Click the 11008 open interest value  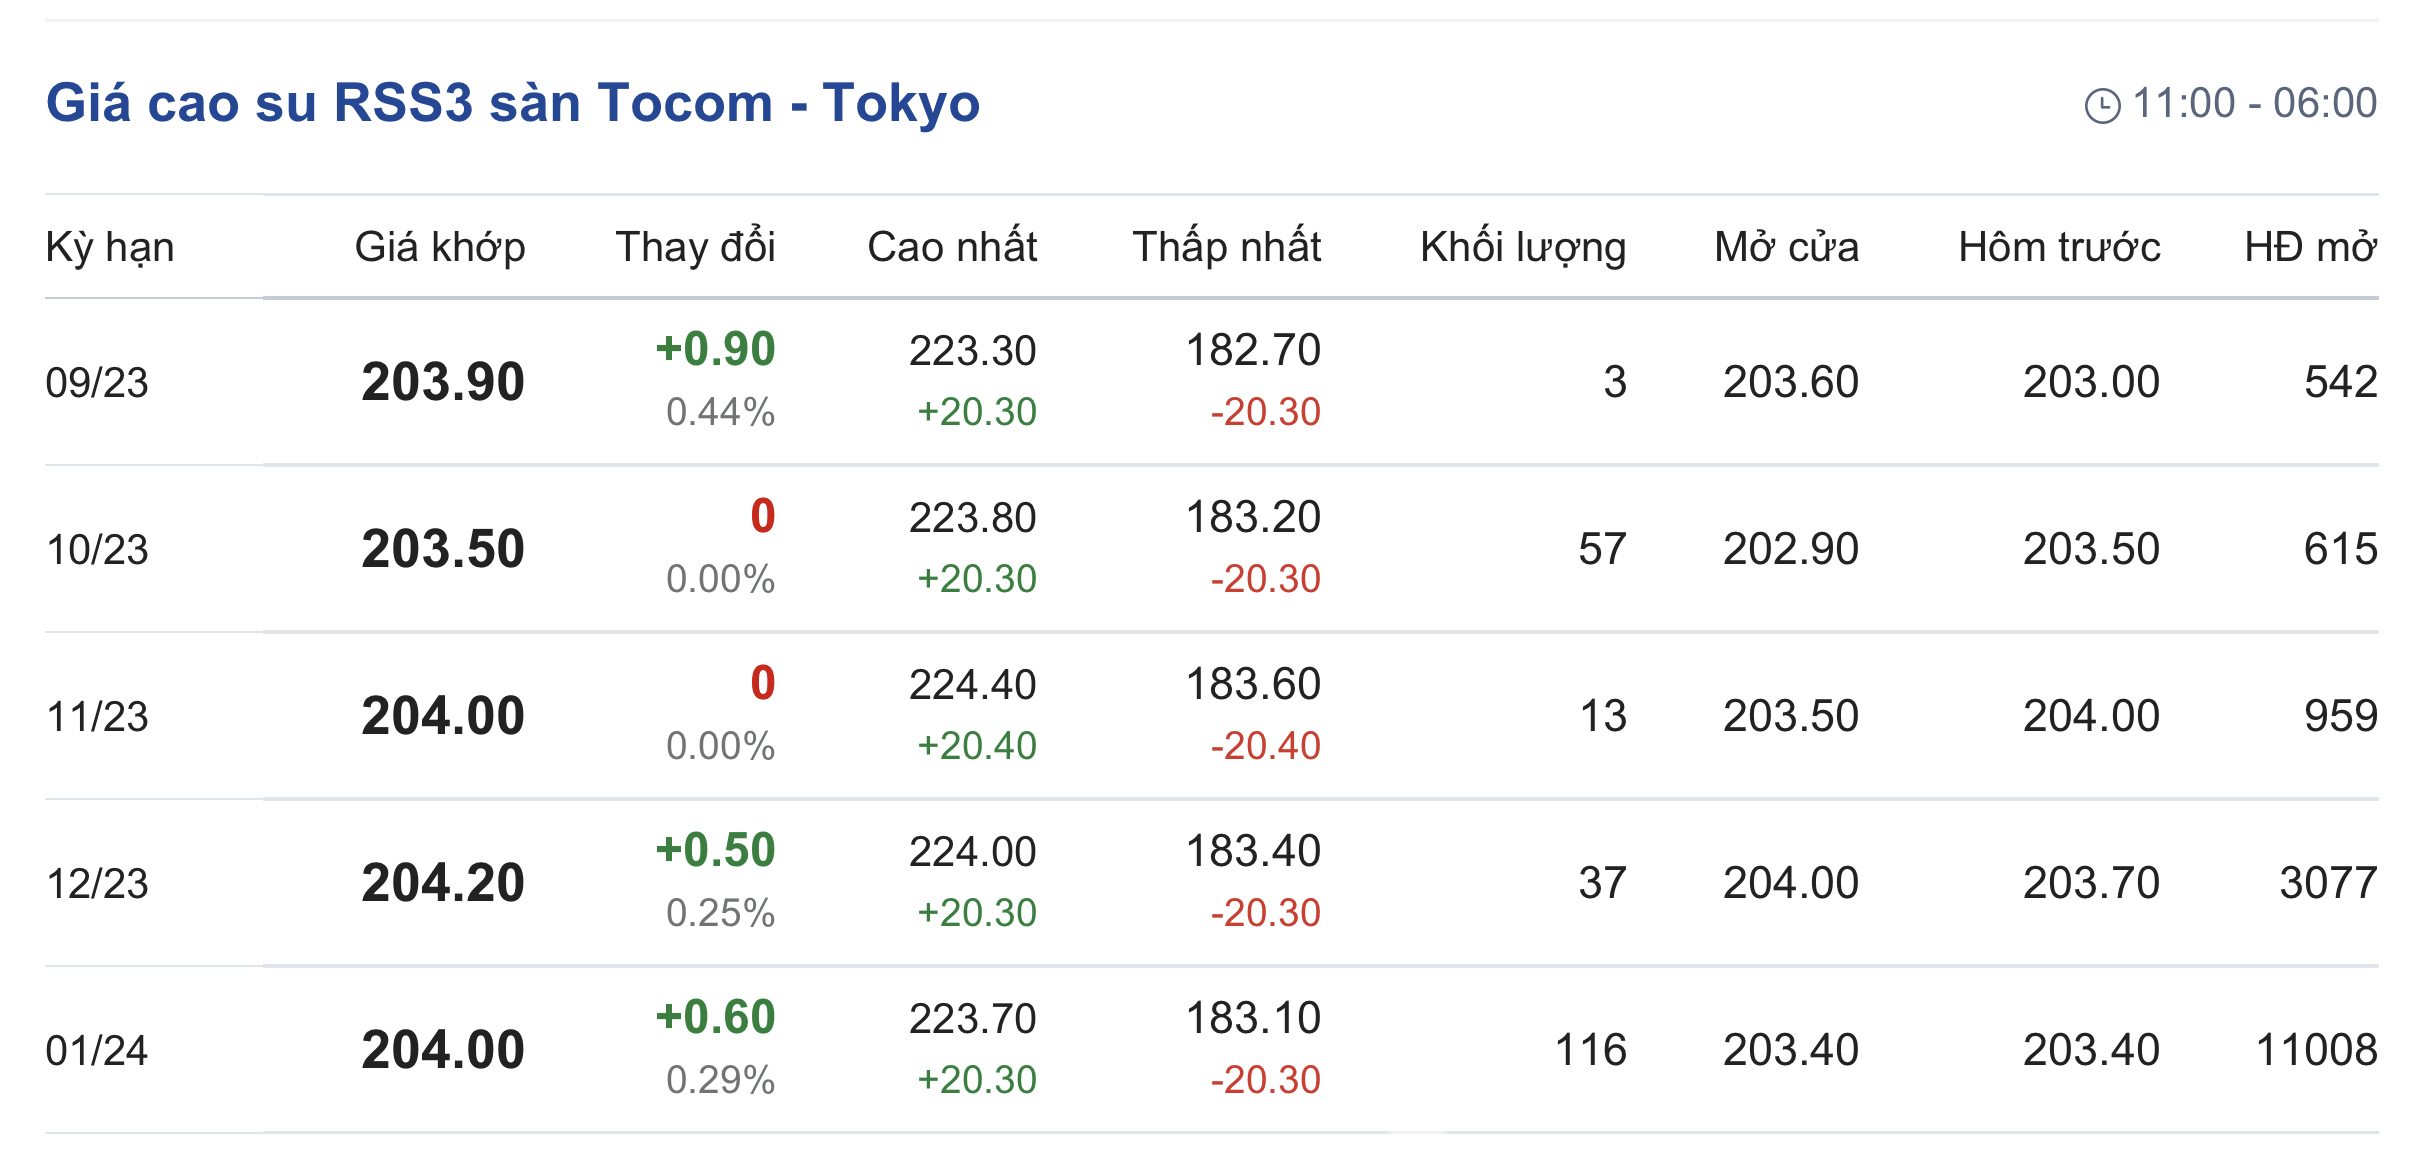[x=2316, y=1050]
